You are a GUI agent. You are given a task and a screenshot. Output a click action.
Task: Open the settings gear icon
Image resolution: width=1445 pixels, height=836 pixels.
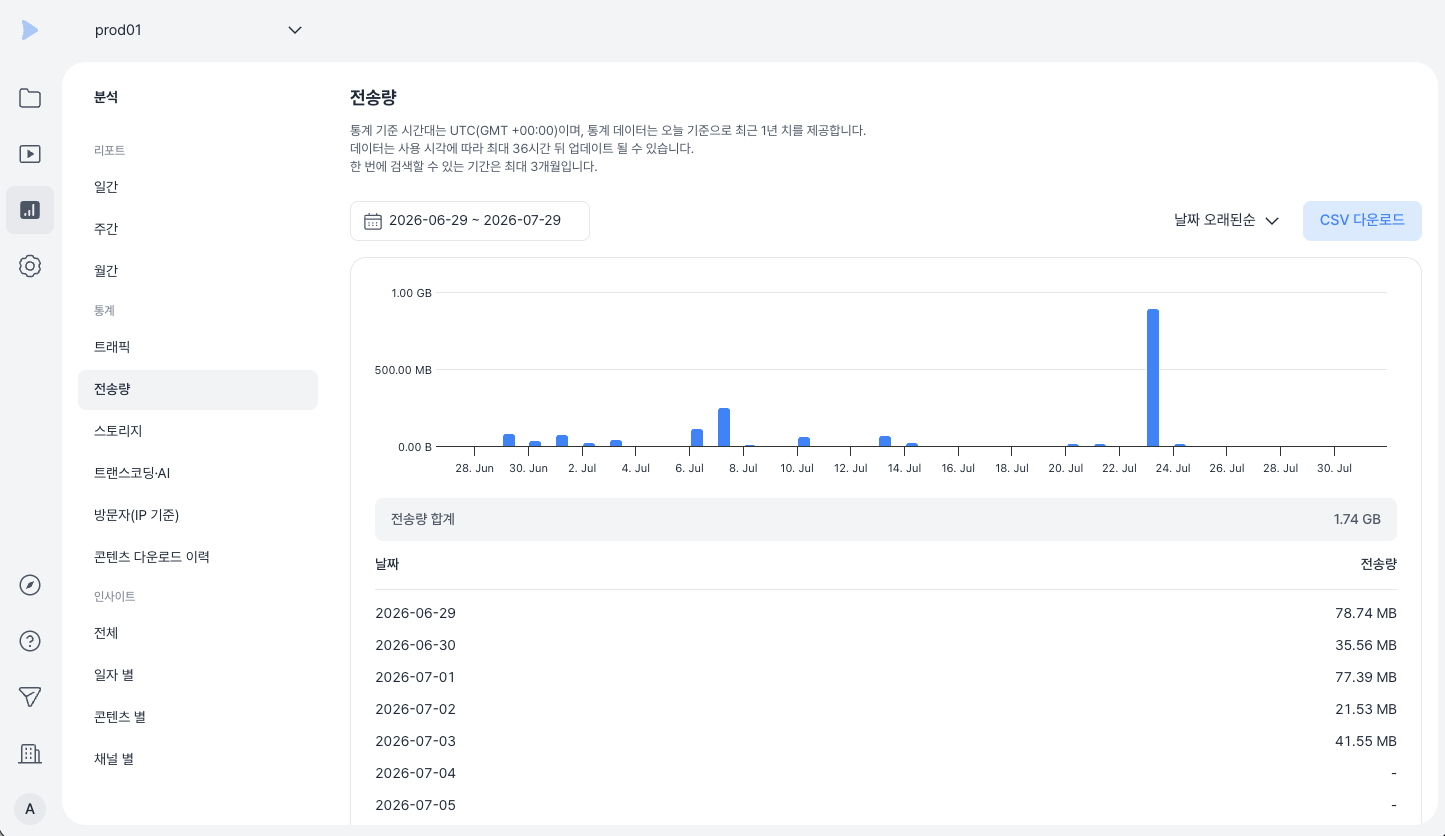click(30, 266)
